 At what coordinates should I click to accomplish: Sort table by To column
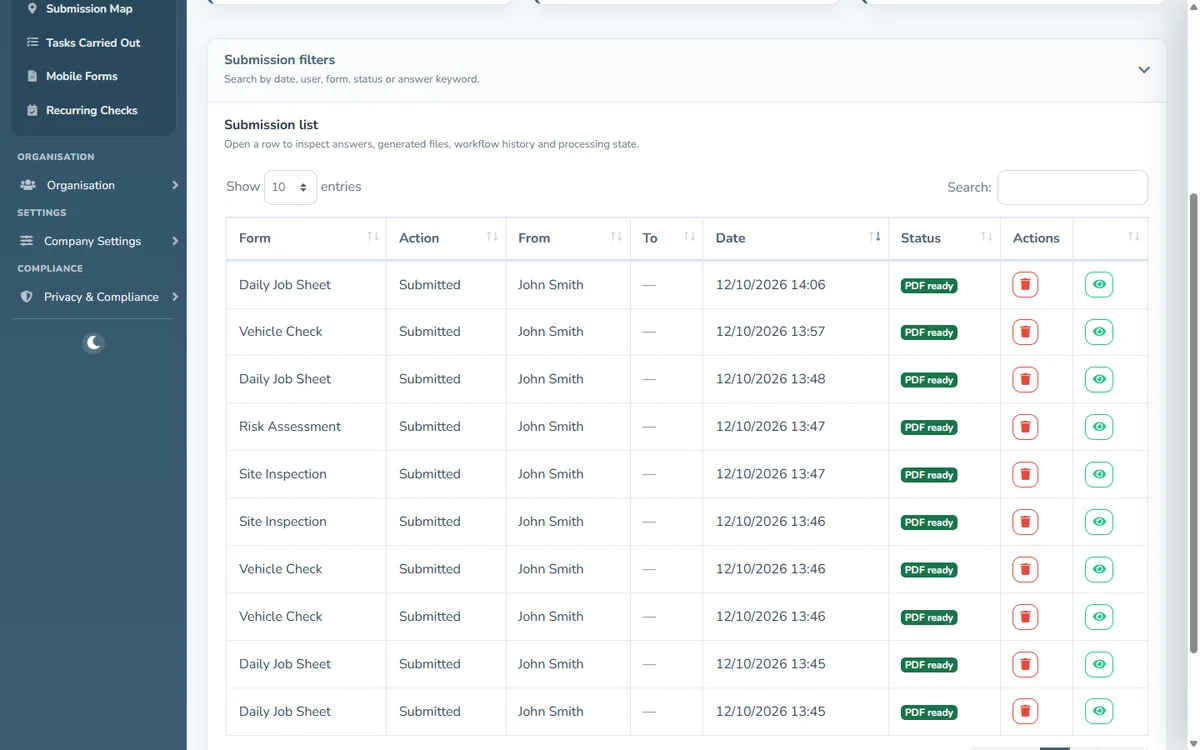pyautogui.click(x=667, y=238)
